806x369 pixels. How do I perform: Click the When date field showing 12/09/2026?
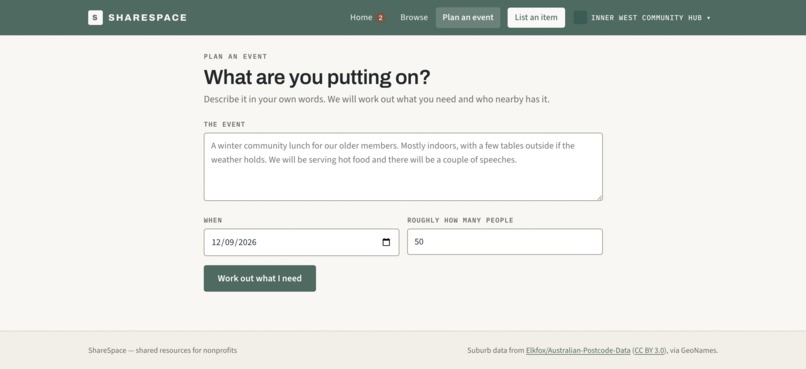pos(301,242)
